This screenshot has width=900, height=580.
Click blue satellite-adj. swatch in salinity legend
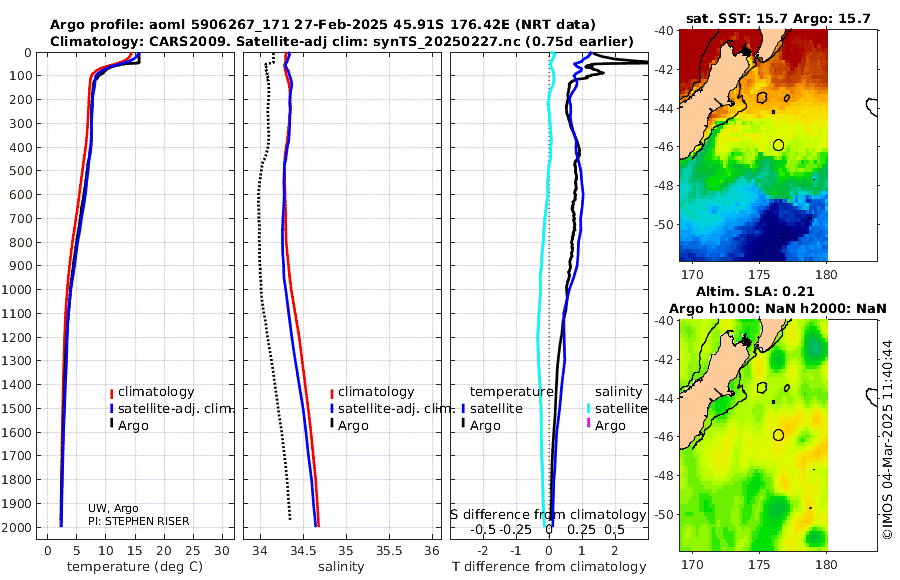332,409
